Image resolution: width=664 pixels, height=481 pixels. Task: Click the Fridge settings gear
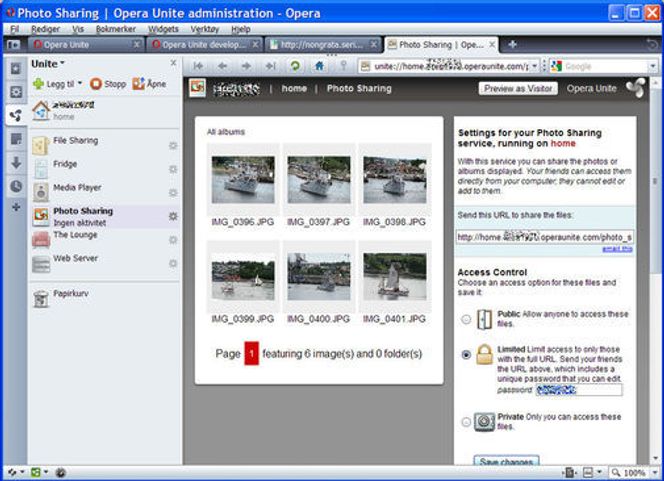[173, 169]
